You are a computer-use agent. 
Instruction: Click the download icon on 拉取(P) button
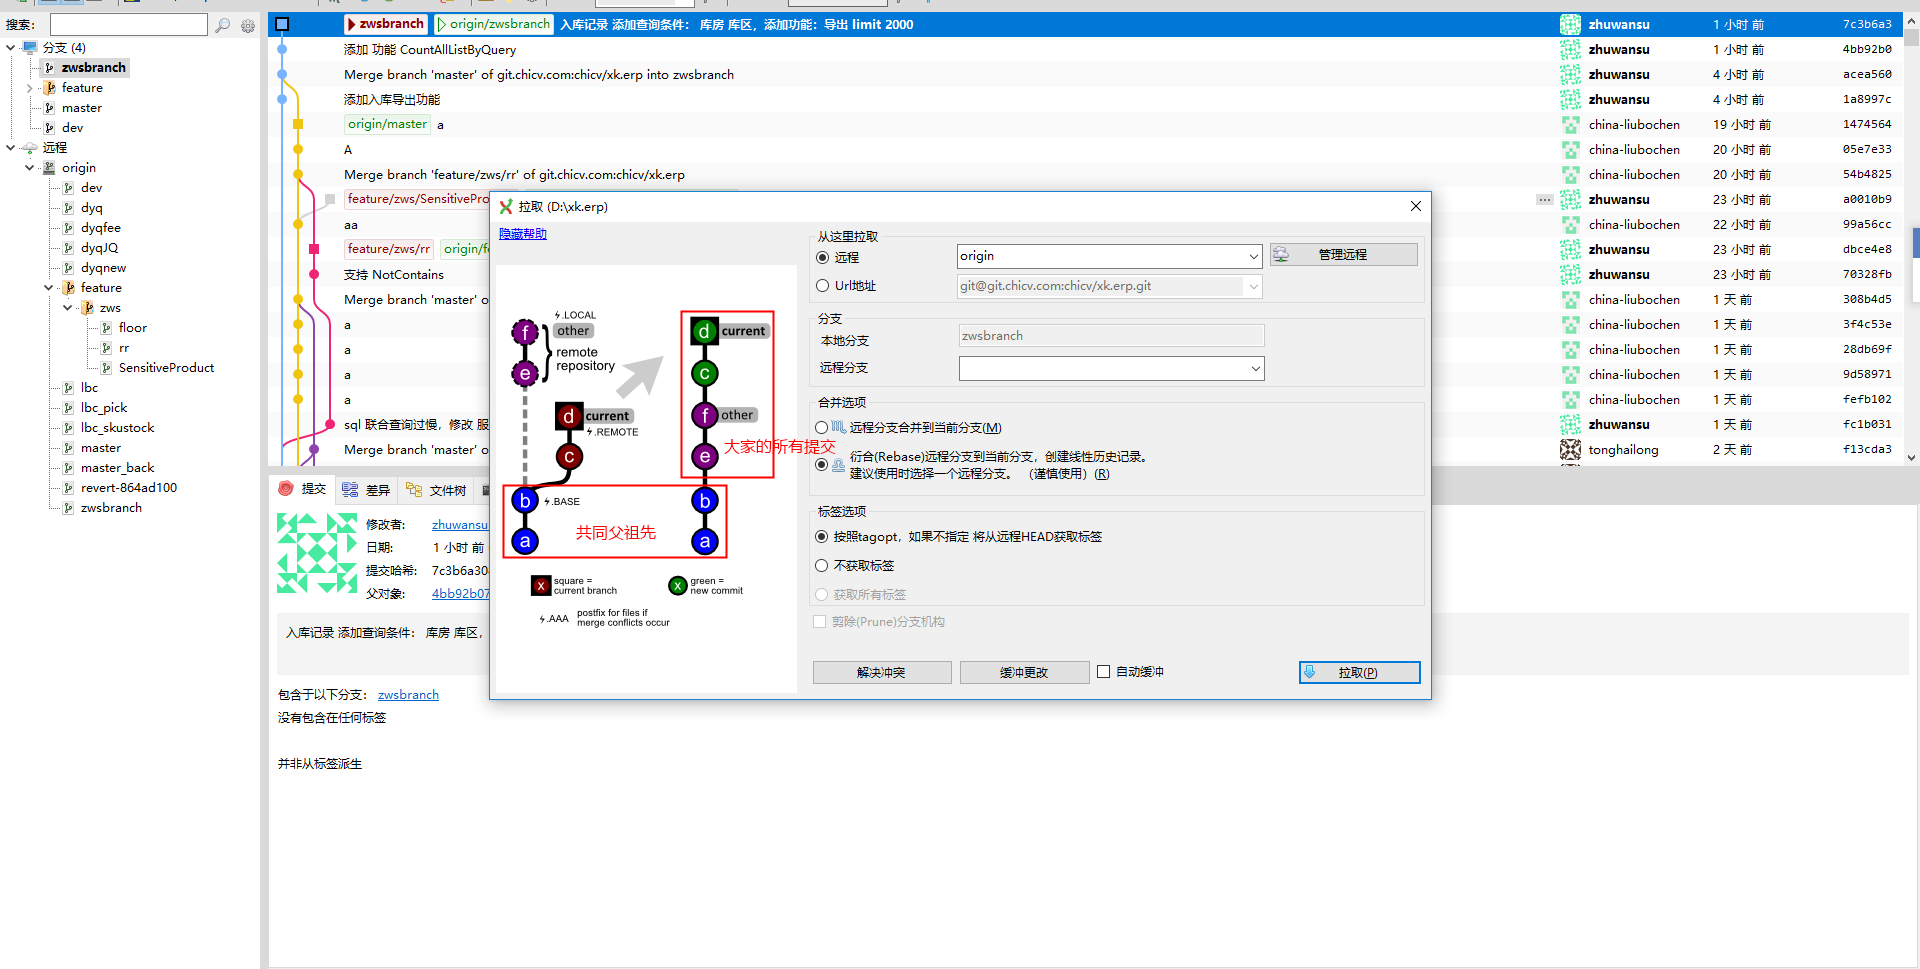coord(1311,672)
